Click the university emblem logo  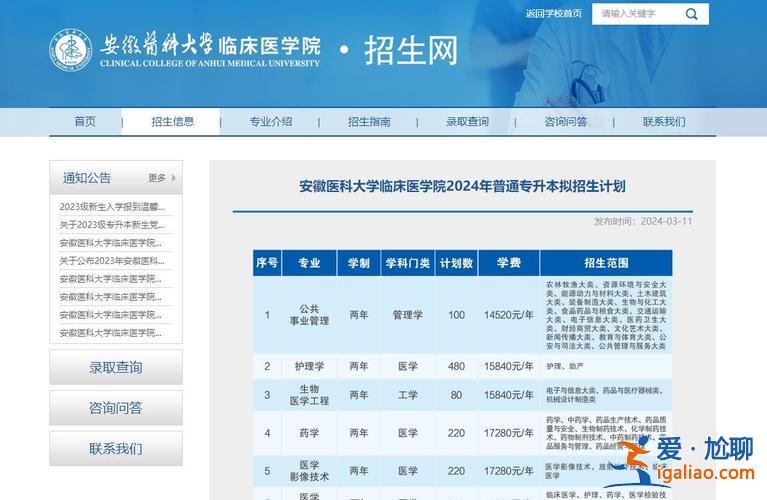[x=70, y=50]
